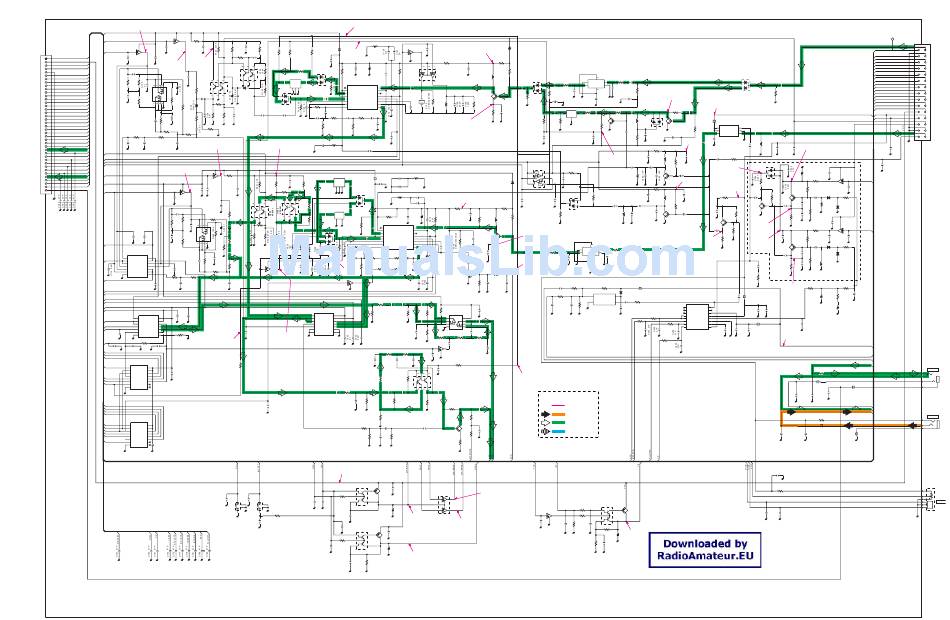Click the cyan line legend swatch
Viewport: 950px width, 620px height.
tap(558, 432)
